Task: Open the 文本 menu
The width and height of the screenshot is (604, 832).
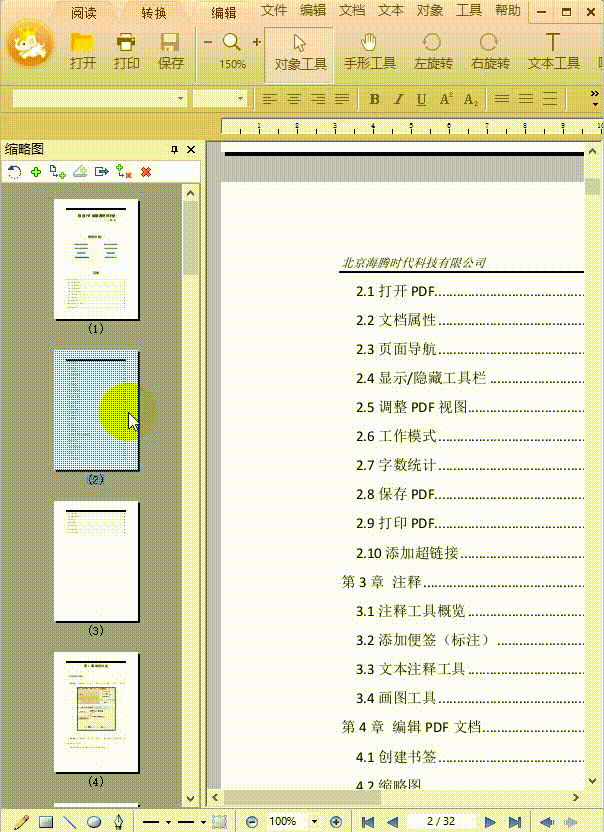Action: [391, 10]
